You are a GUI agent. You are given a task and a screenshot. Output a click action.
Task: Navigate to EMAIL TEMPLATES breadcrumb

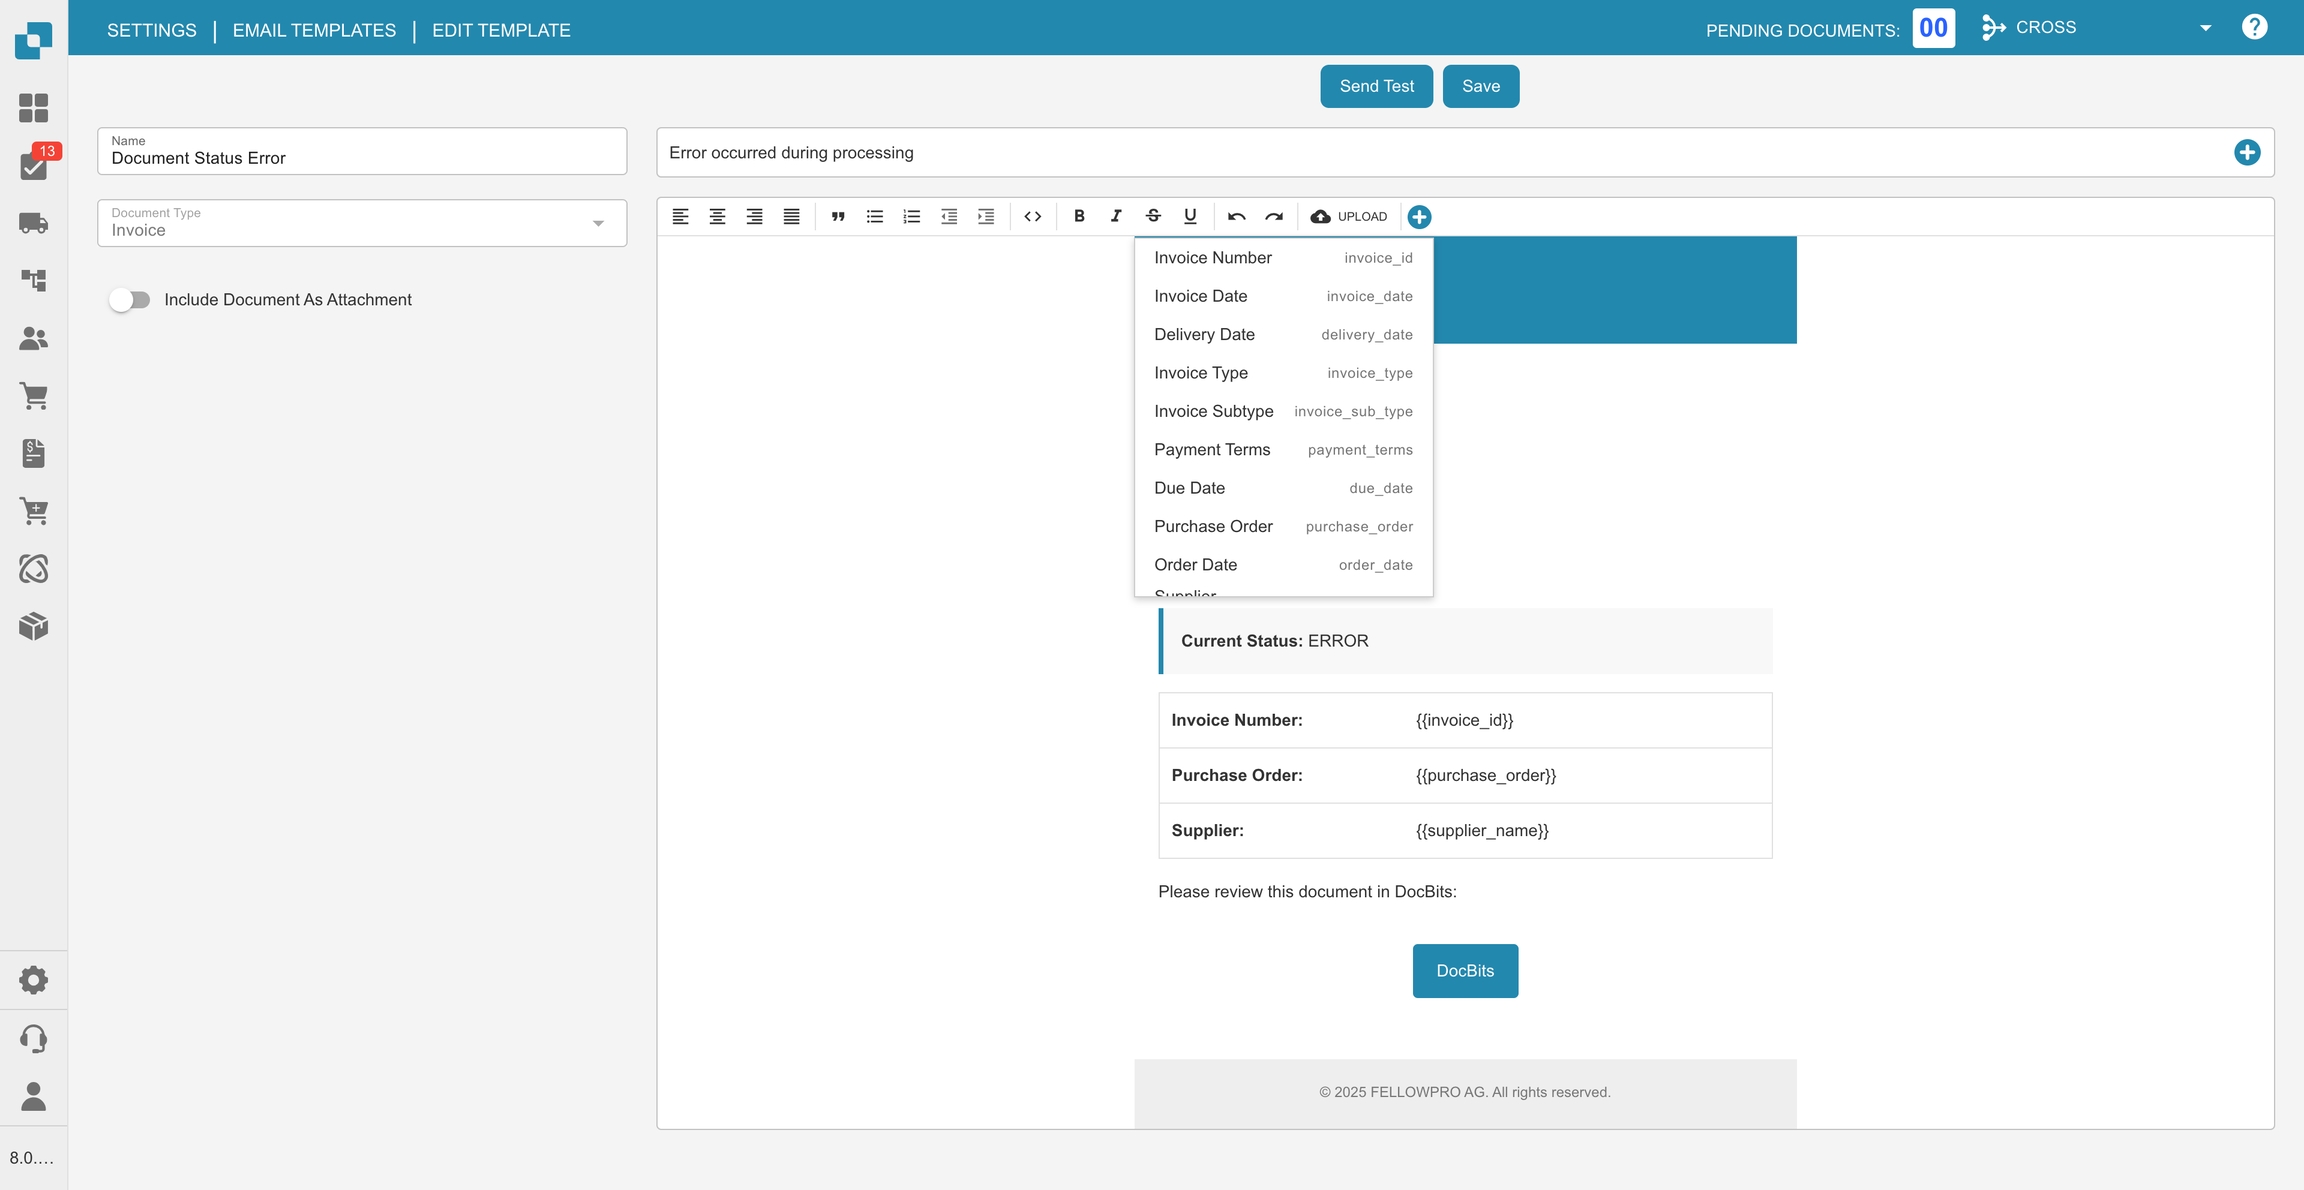pyautogui.click(x=314, y=30)
